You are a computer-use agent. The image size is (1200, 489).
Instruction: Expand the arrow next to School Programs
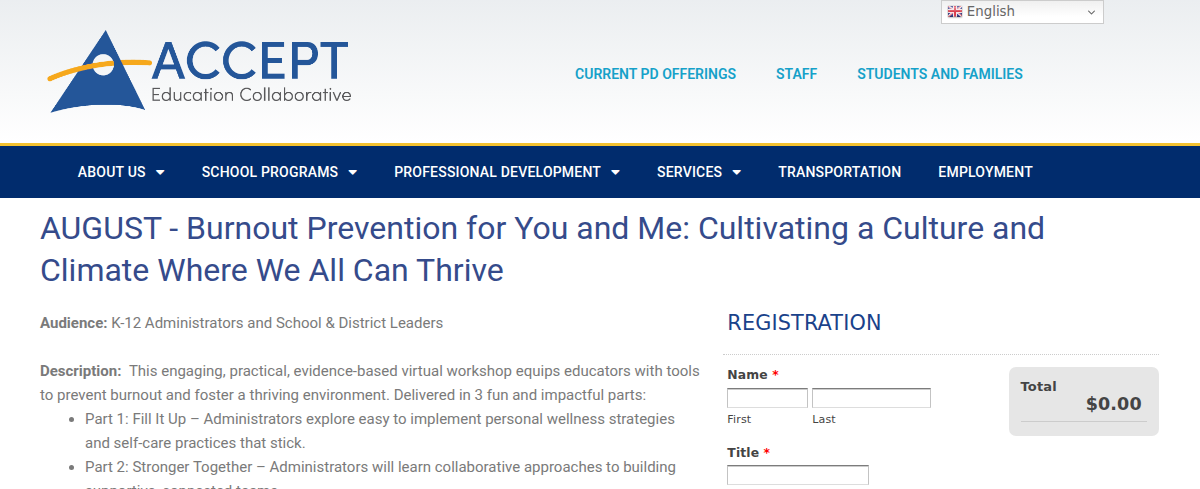(352, 172)
